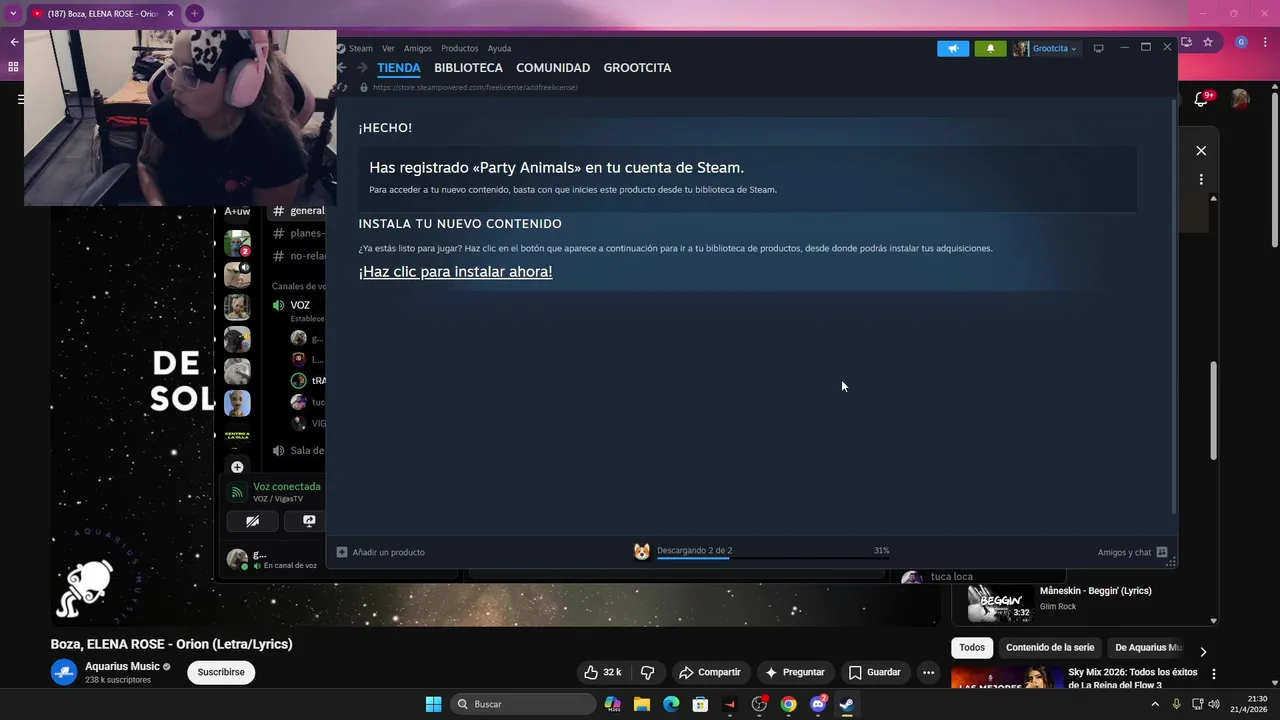1280x720 pixels.
Task: Open Måneskin - Beggin' video thumbnail
Action: pos(1000,603)
